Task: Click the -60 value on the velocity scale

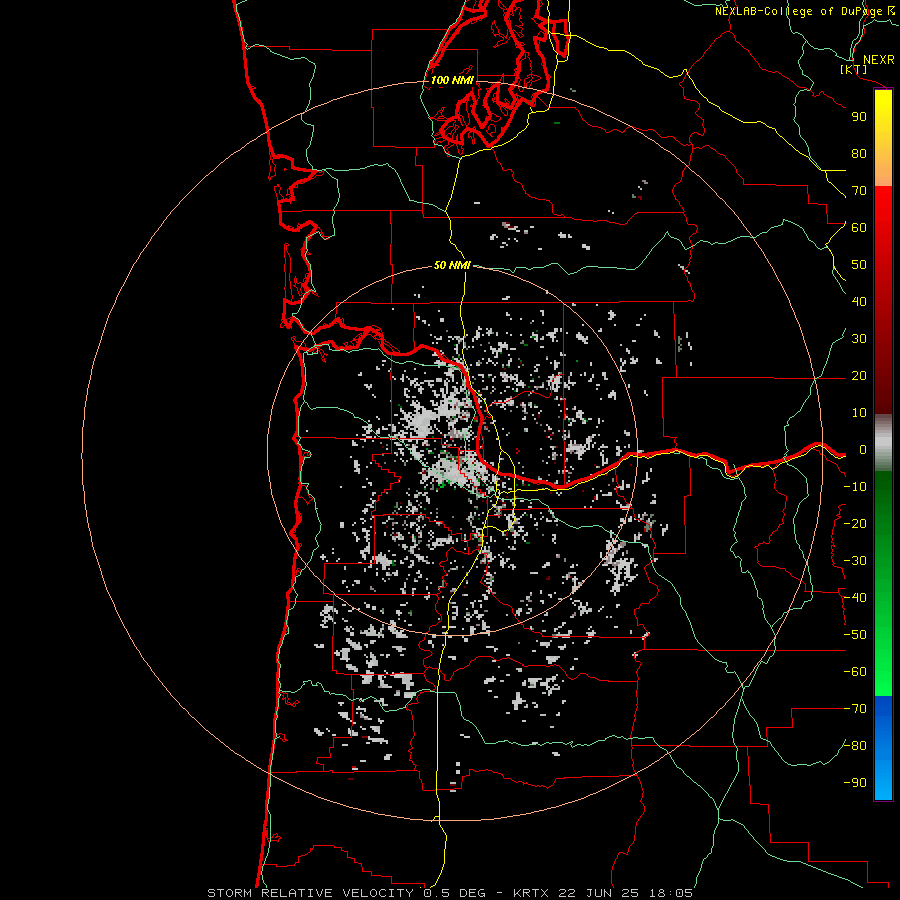Action: click(x=855, y=672)
